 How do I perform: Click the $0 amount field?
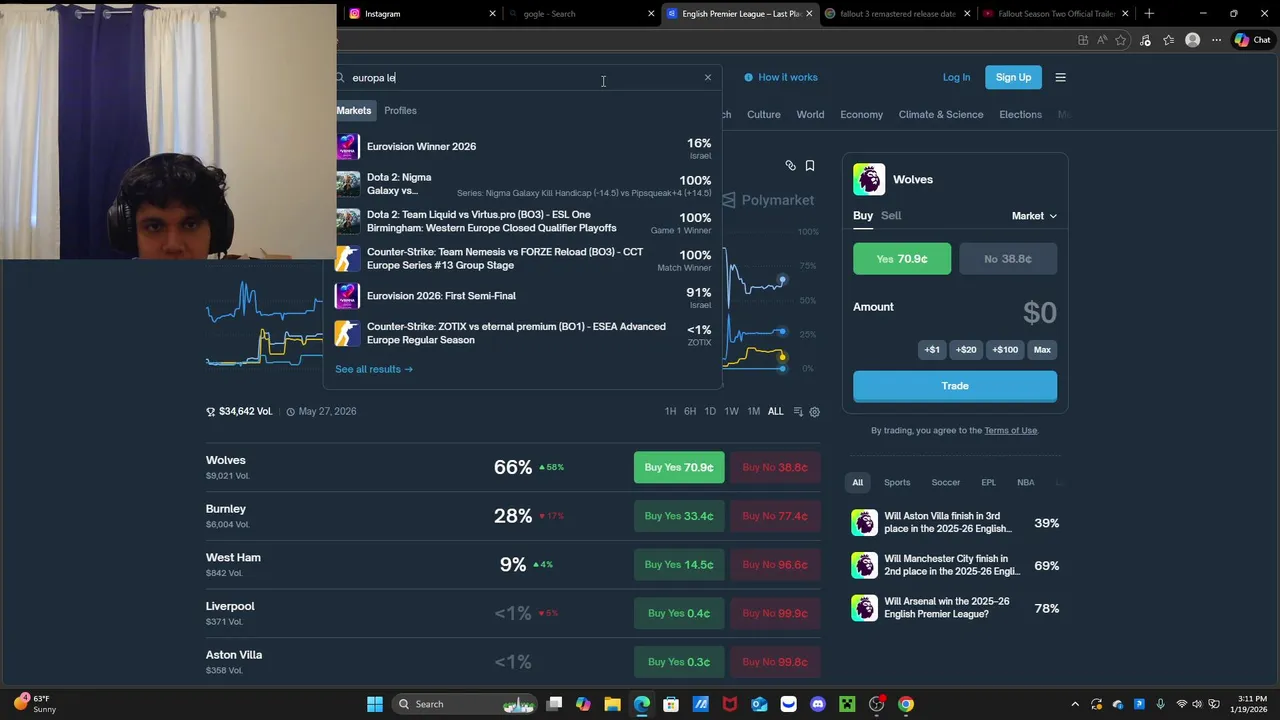pos(1040,312)
